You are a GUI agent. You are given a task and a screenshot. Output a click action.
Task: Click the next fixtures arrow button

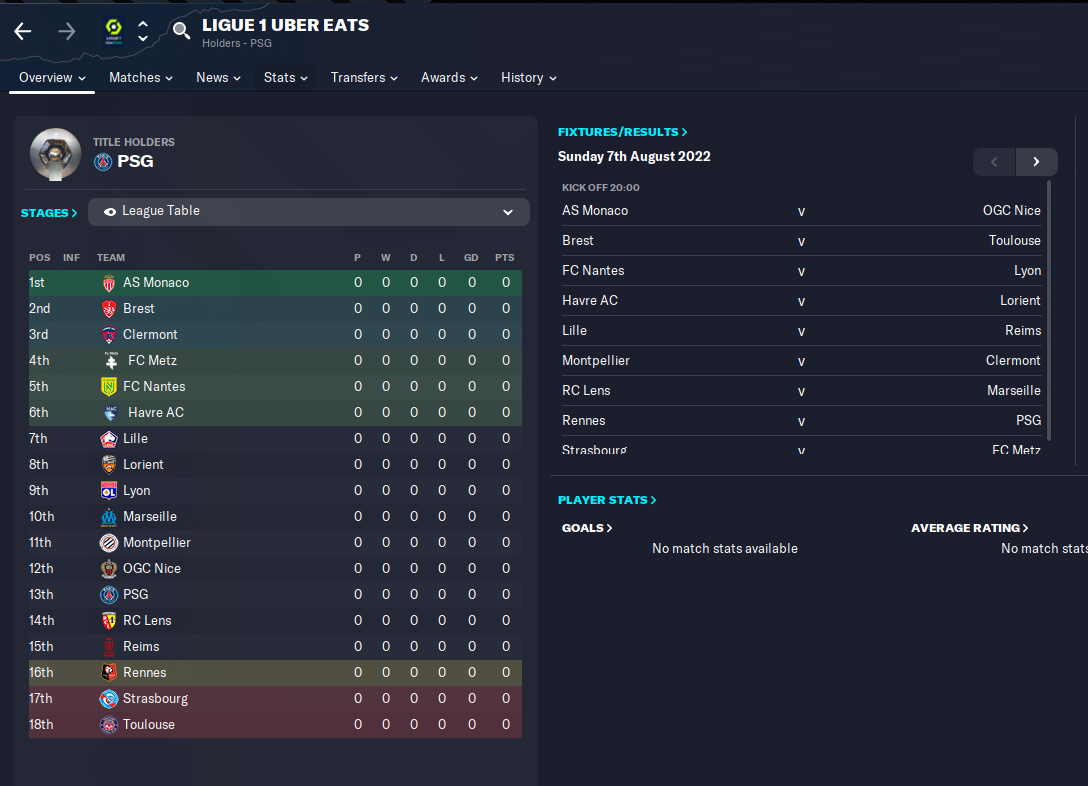click(1036, 161)
